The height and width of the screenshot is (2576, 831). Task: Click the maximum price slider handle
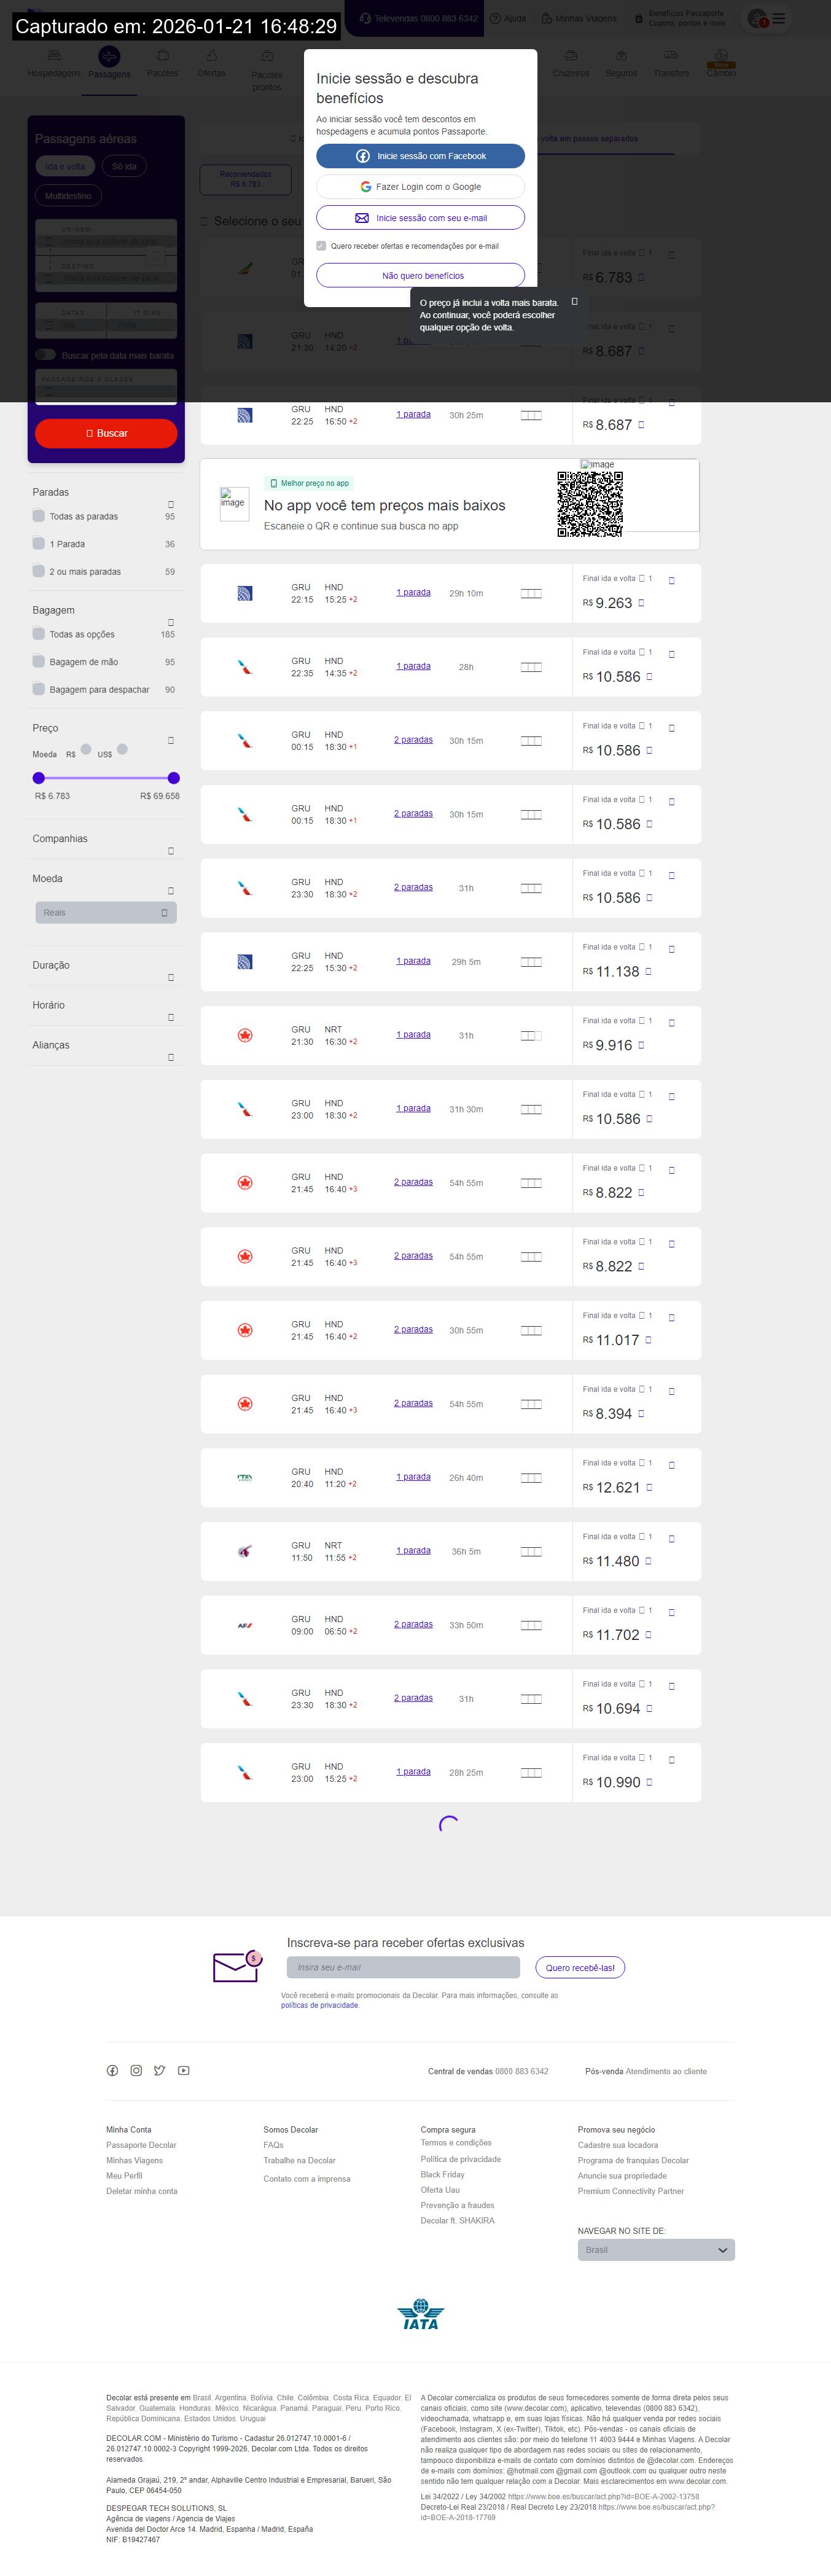(174, 778)
